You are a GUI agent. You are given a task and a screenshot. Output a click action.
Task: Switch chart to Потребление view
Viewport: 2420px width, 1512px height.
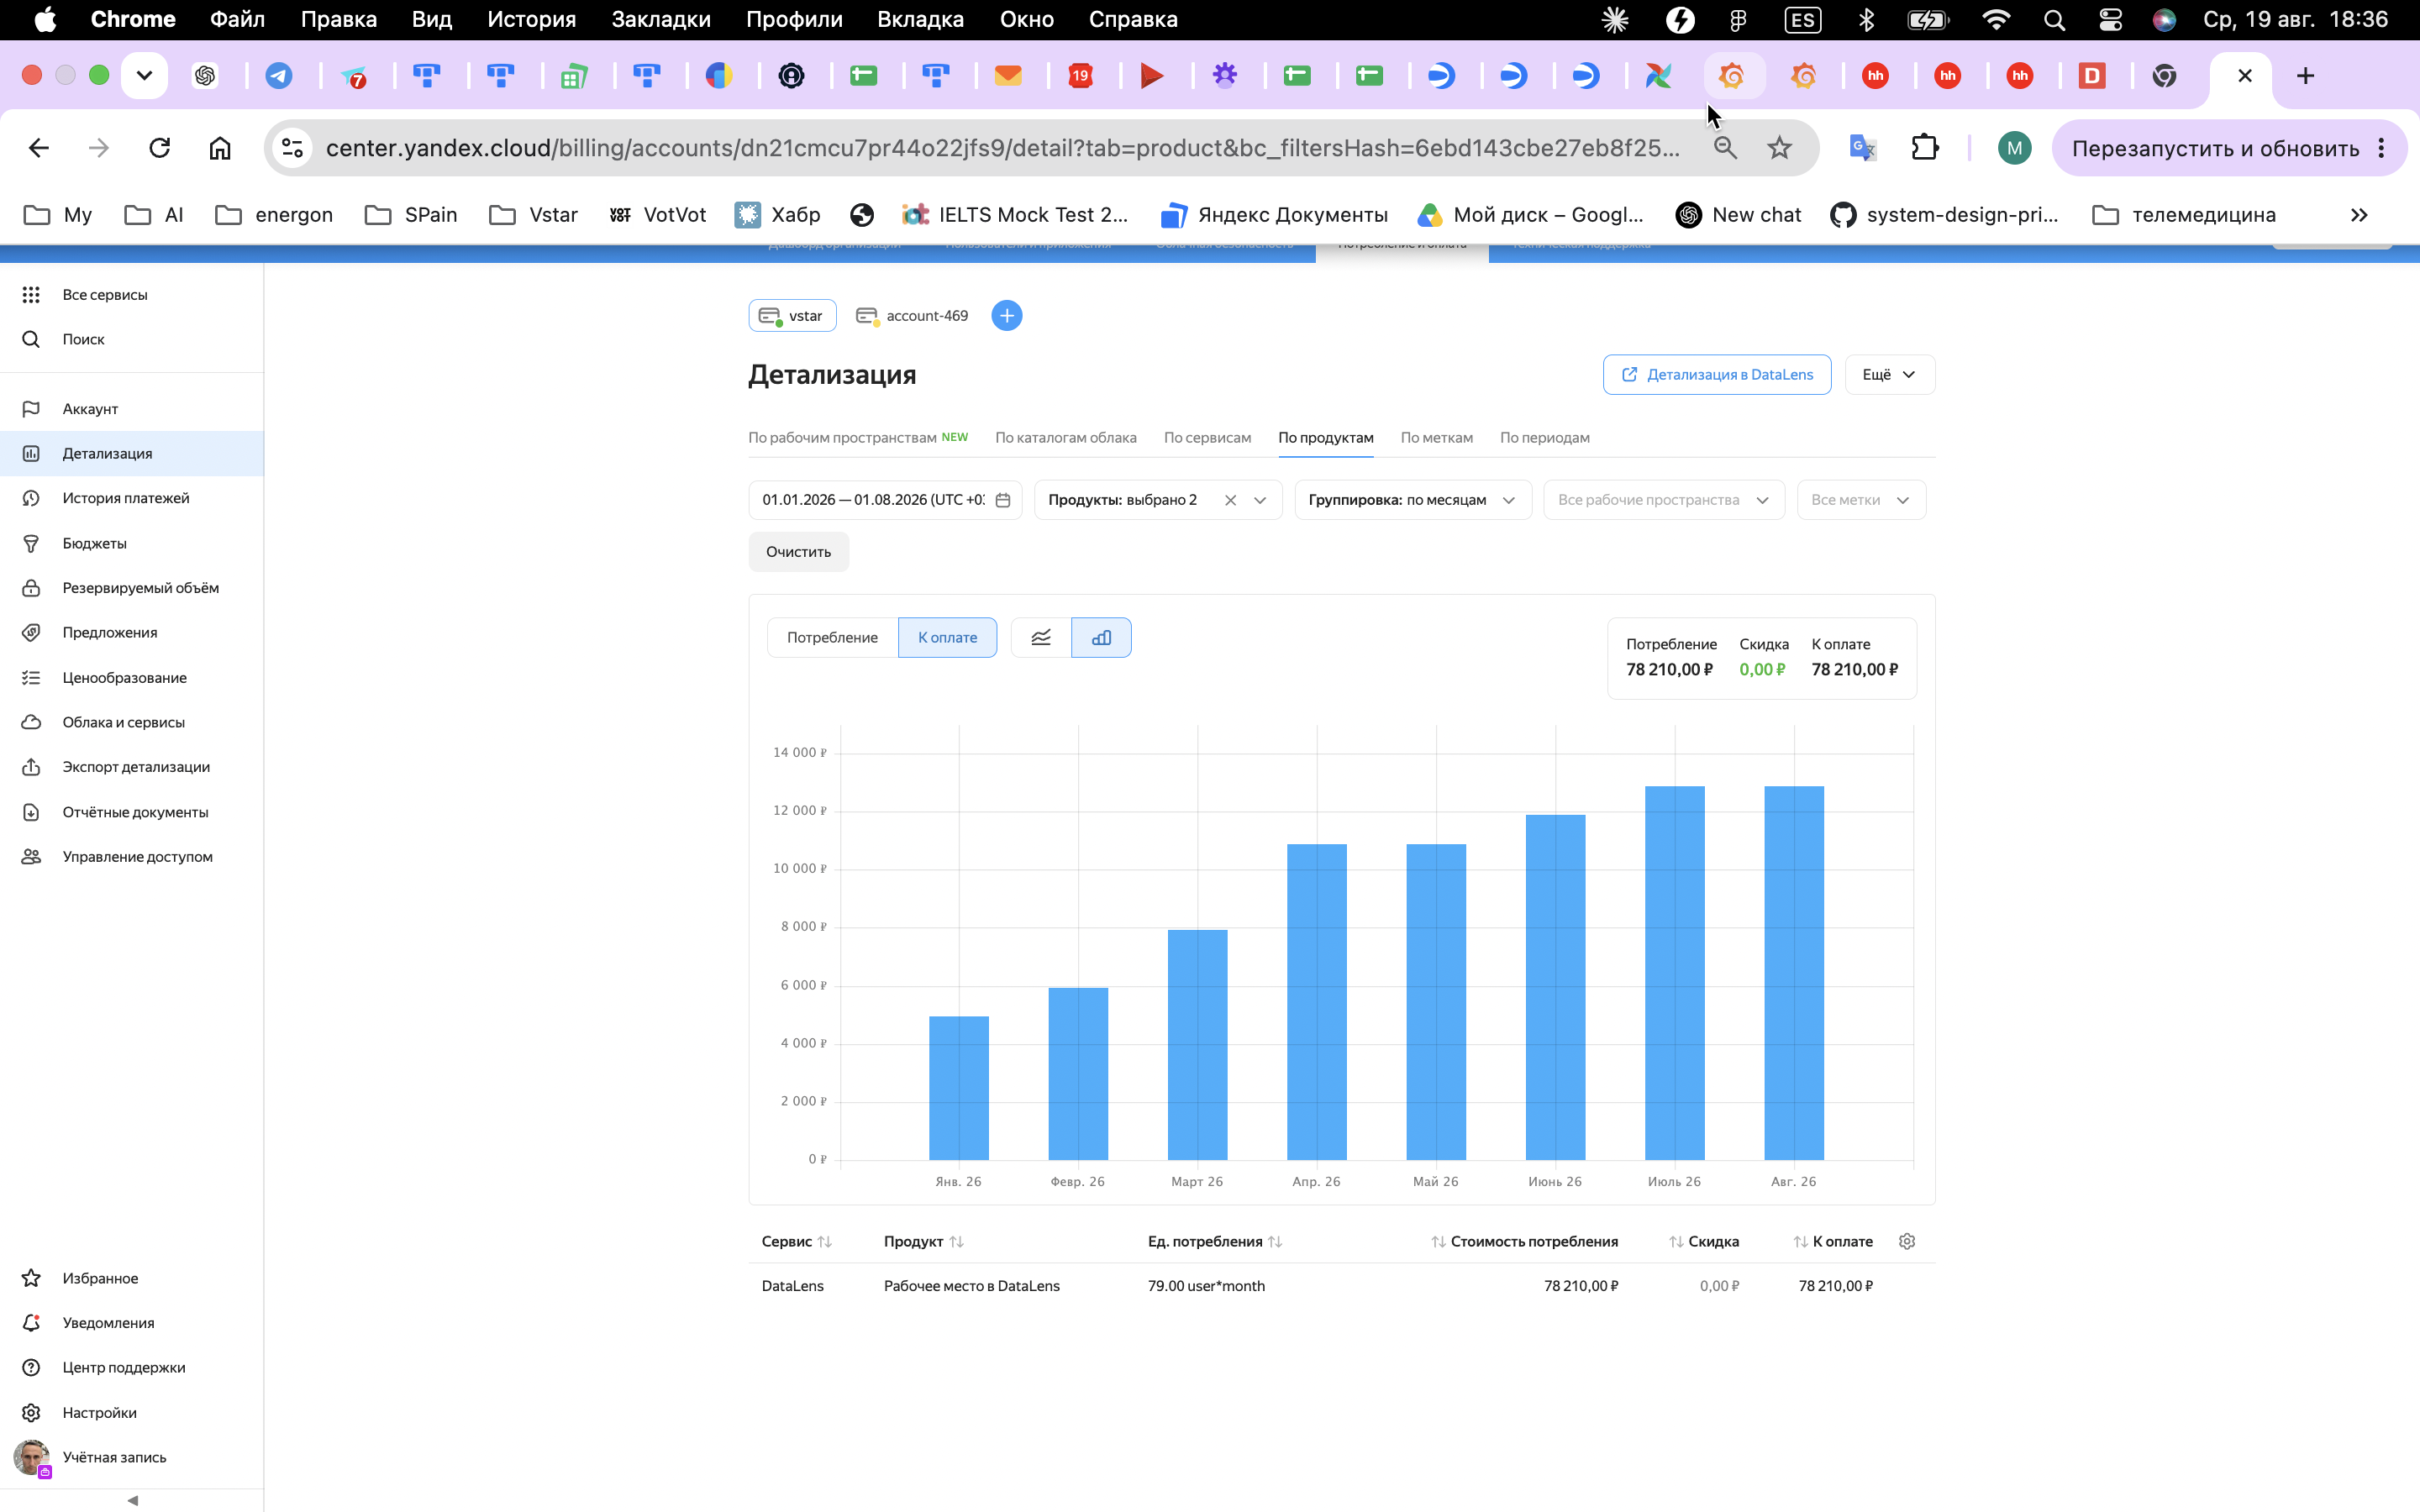[832, 638]
